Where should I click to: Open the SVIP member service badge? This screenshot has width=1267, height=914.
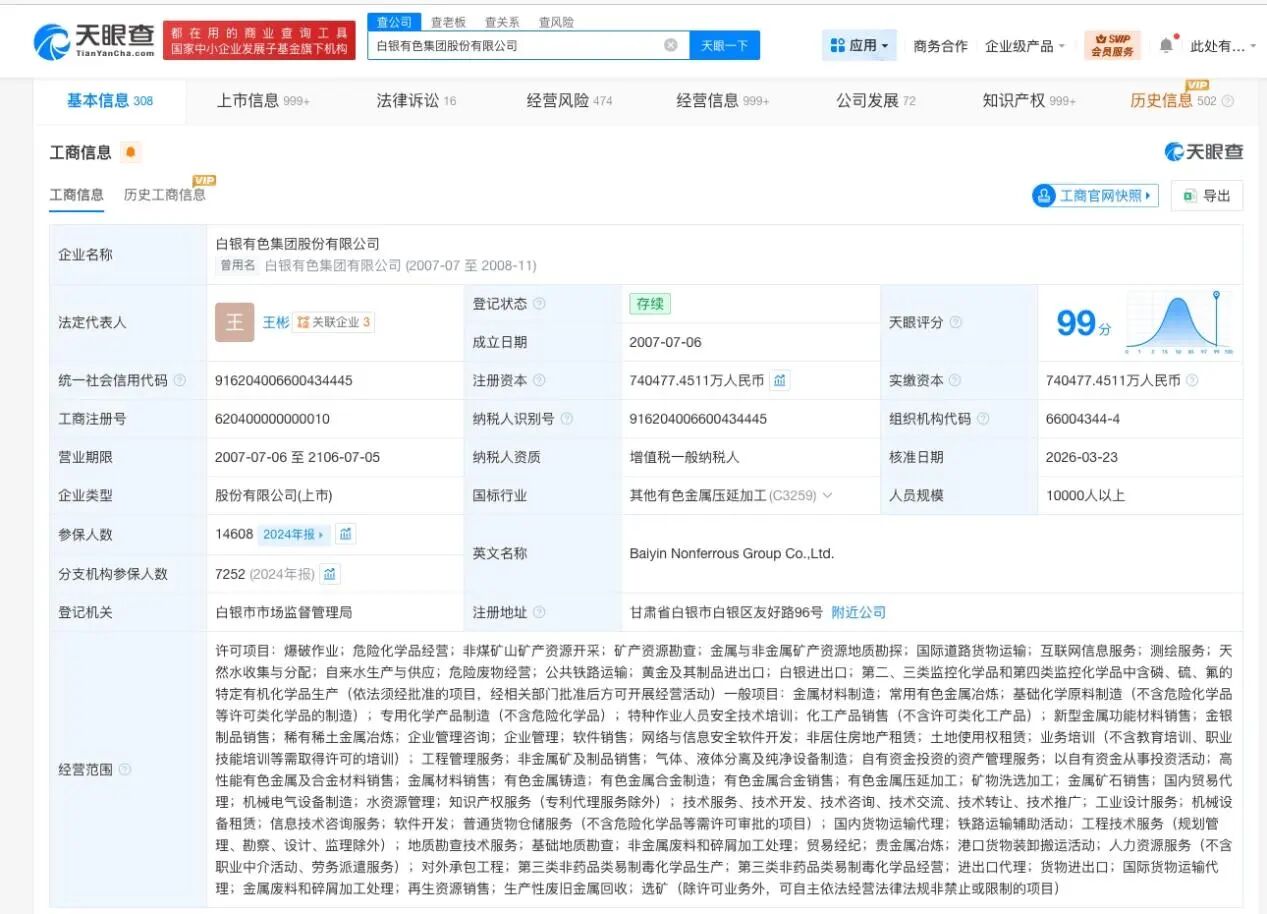(x=1112, y=45)
